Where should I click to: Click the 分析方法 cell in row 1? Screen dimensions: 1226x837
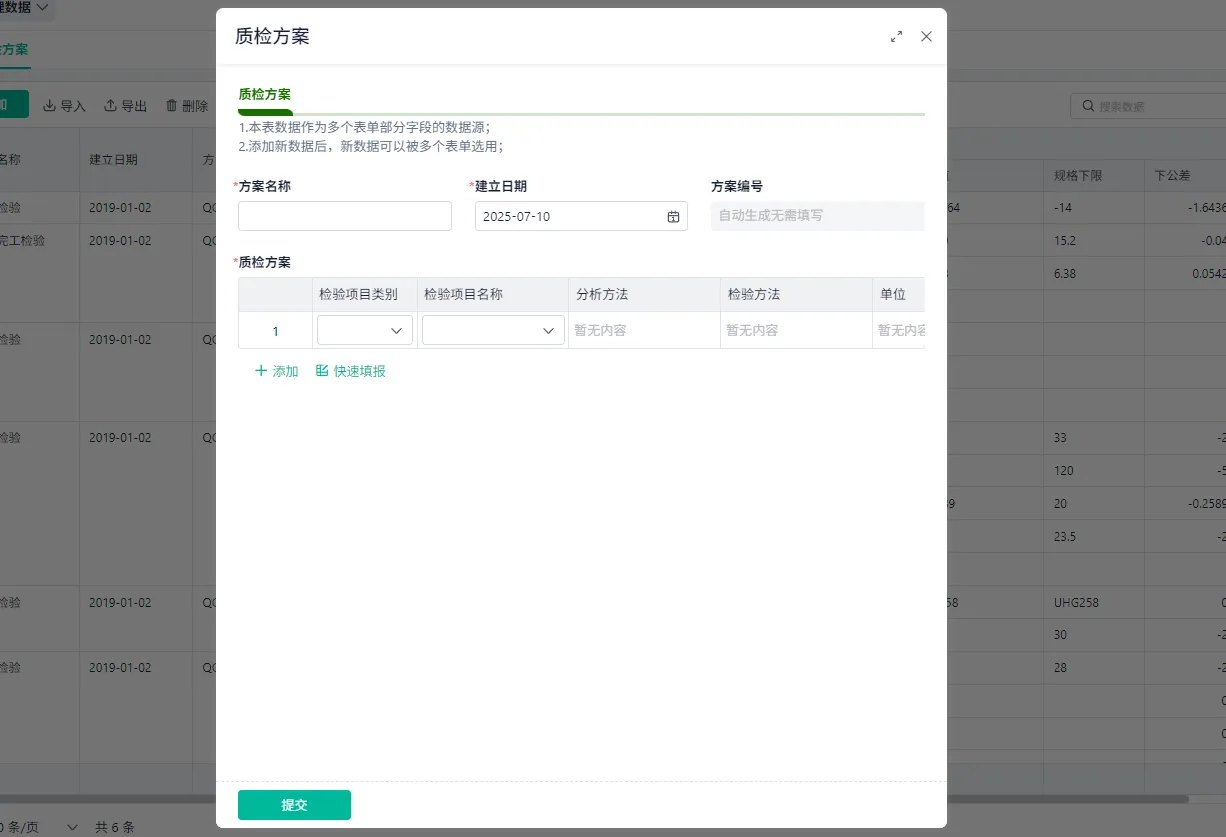[645, 330]
